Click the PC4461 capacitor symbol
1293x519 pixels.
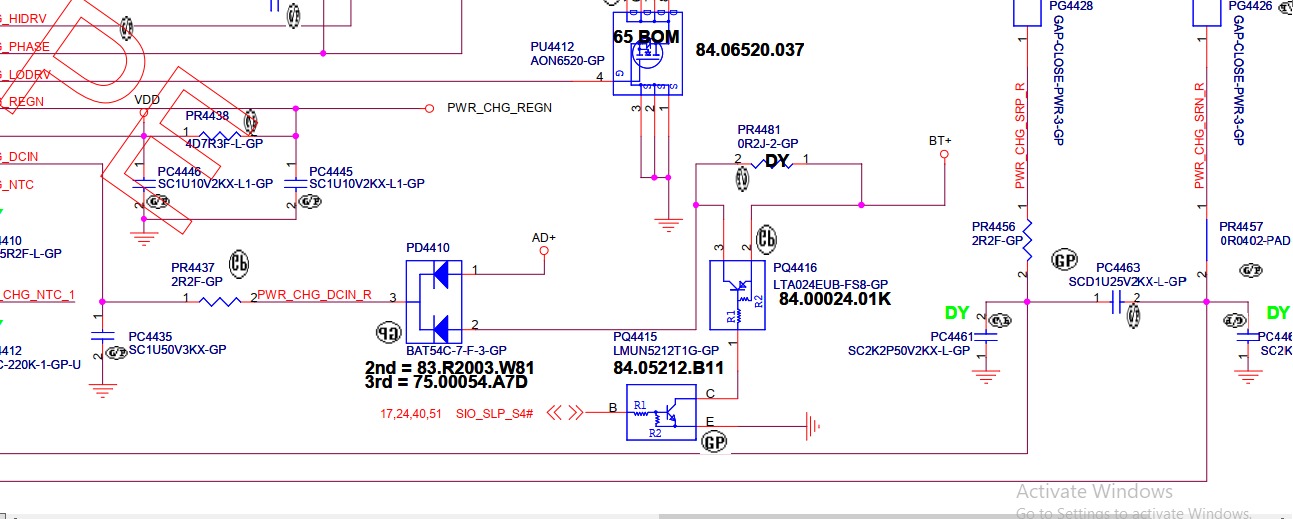986,337
